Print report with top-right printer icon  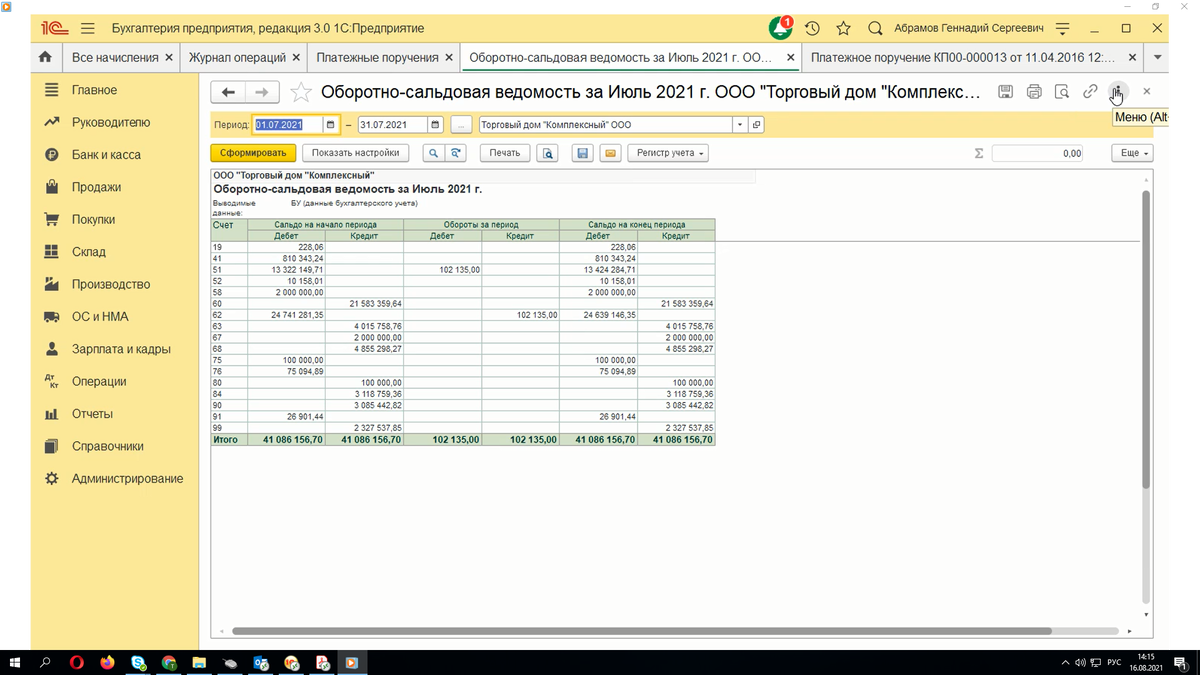point(1034,92)
